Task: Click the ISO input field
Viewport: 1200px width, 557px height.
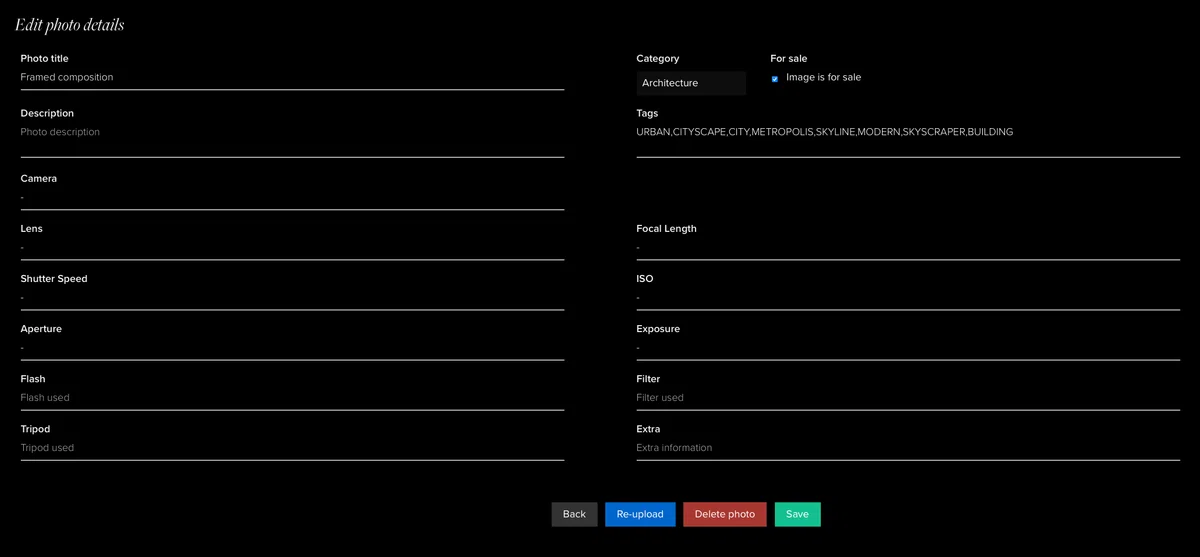Action: click(908, 298)
